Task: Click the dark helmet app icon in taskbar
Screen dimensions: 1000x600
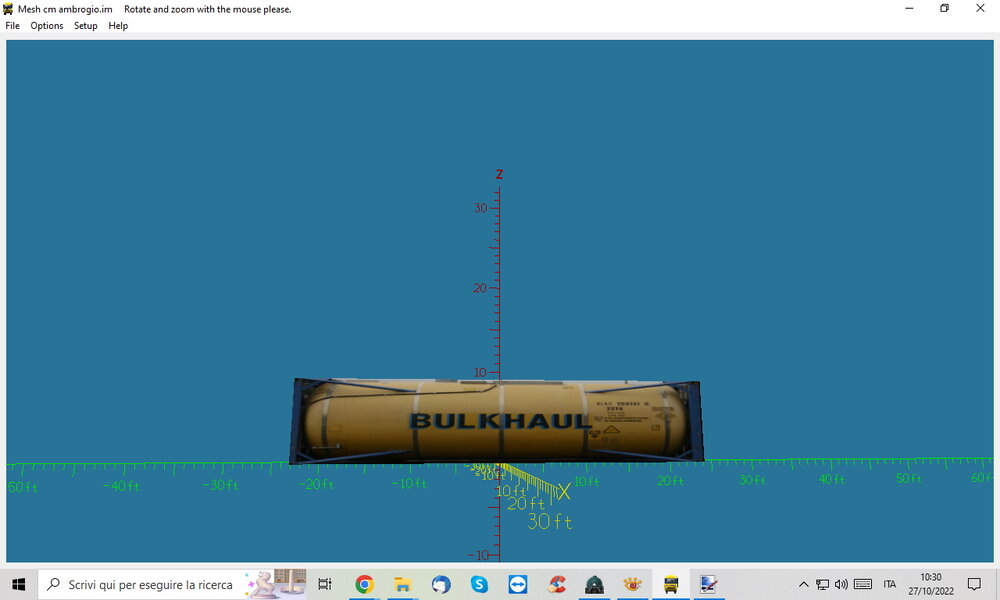Action: [x=594, y=584]
